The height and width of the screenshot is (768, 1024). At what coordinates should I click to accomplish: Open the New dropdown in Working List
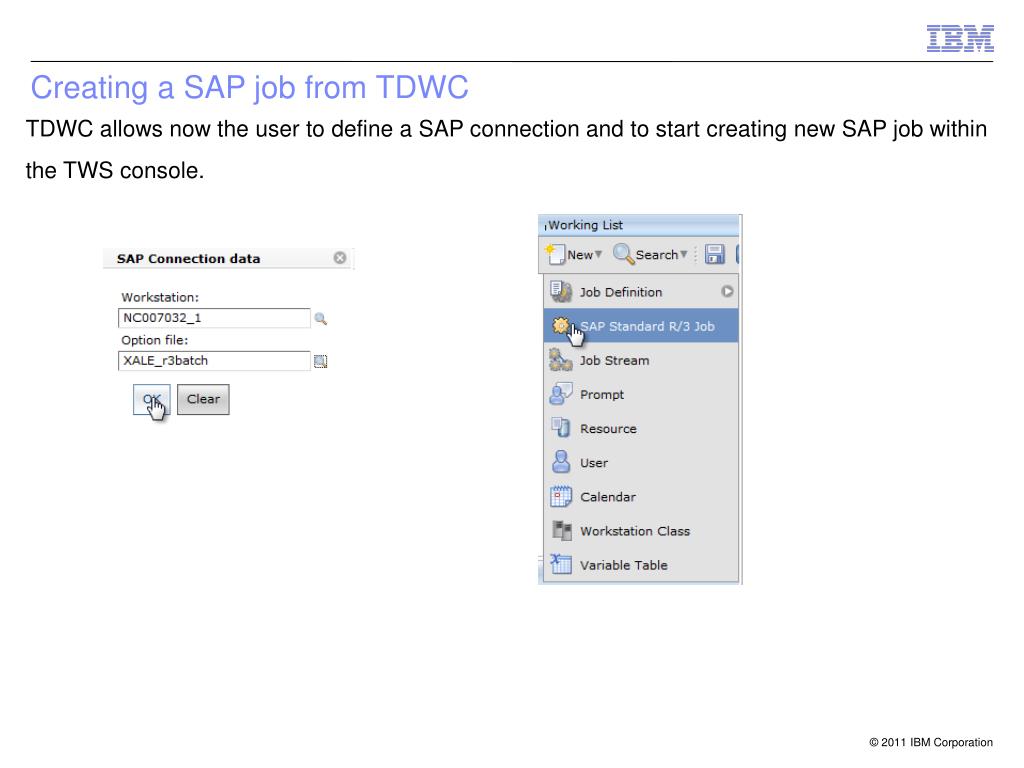(574, 255)
